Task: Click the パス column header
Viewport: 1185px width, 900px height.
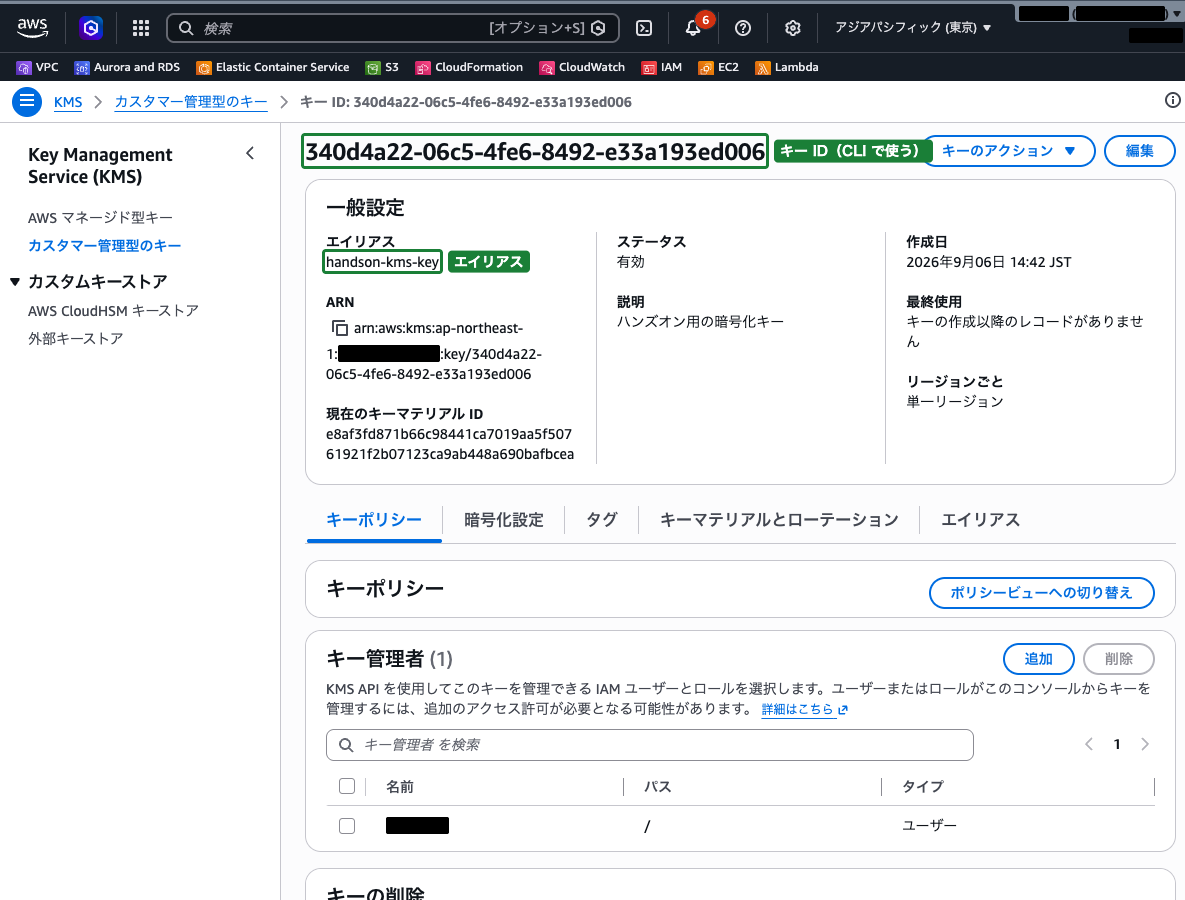Action: (x=657, y=787)
